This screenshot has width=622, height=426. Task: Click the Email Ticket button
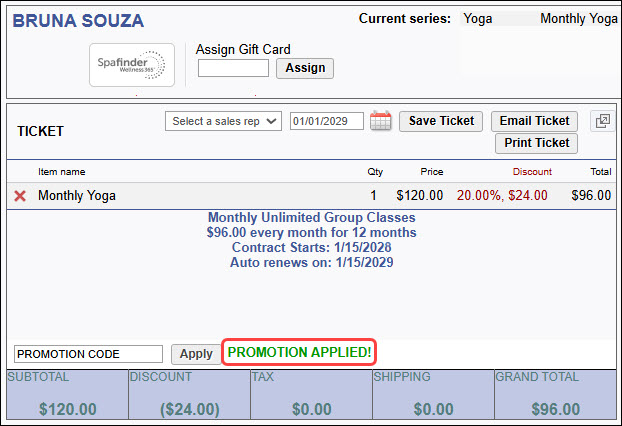pyautogui.click(x=534, y=121)
